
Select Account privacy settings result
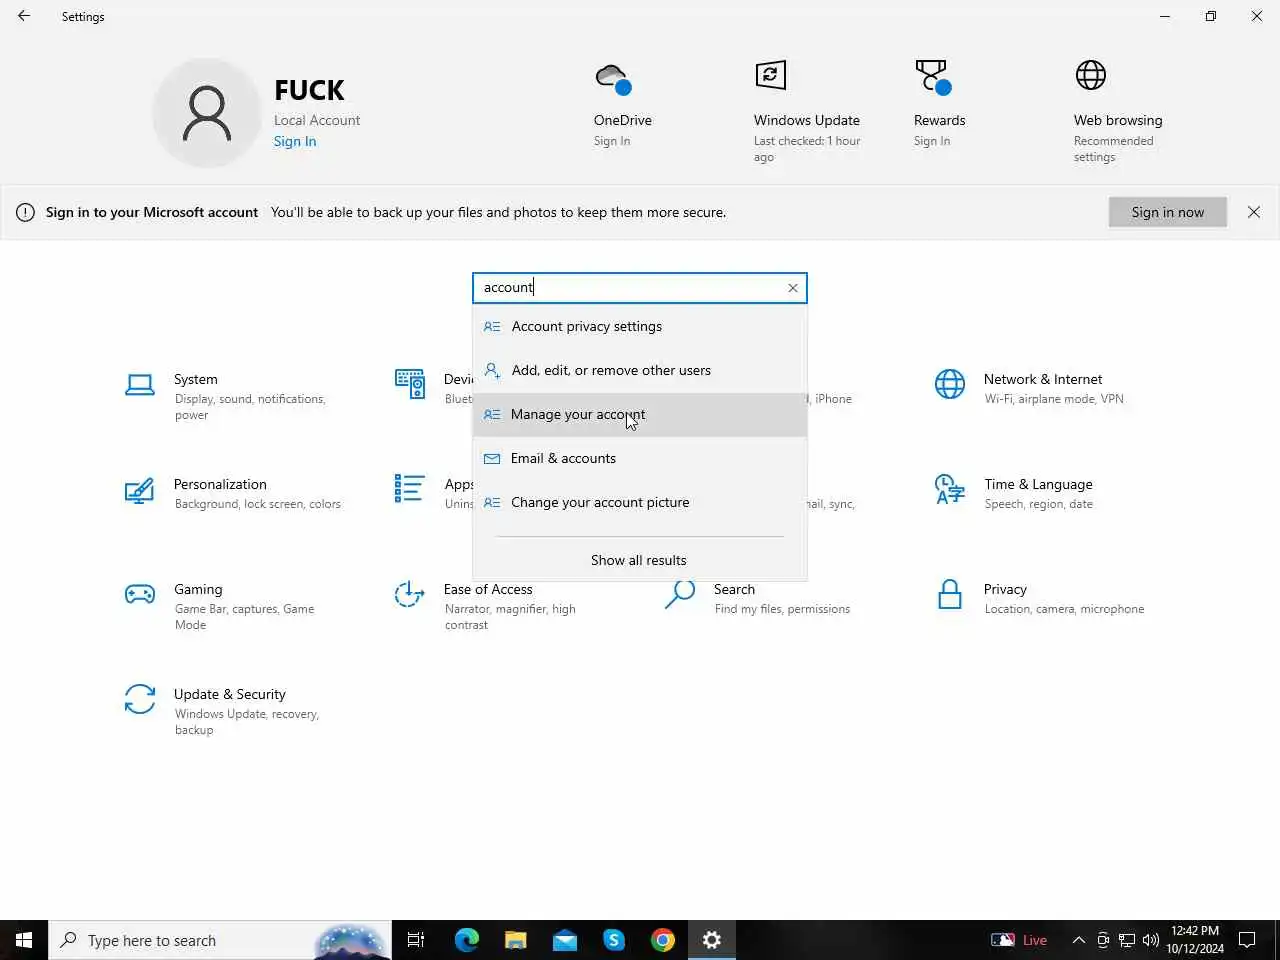[640, 326]
